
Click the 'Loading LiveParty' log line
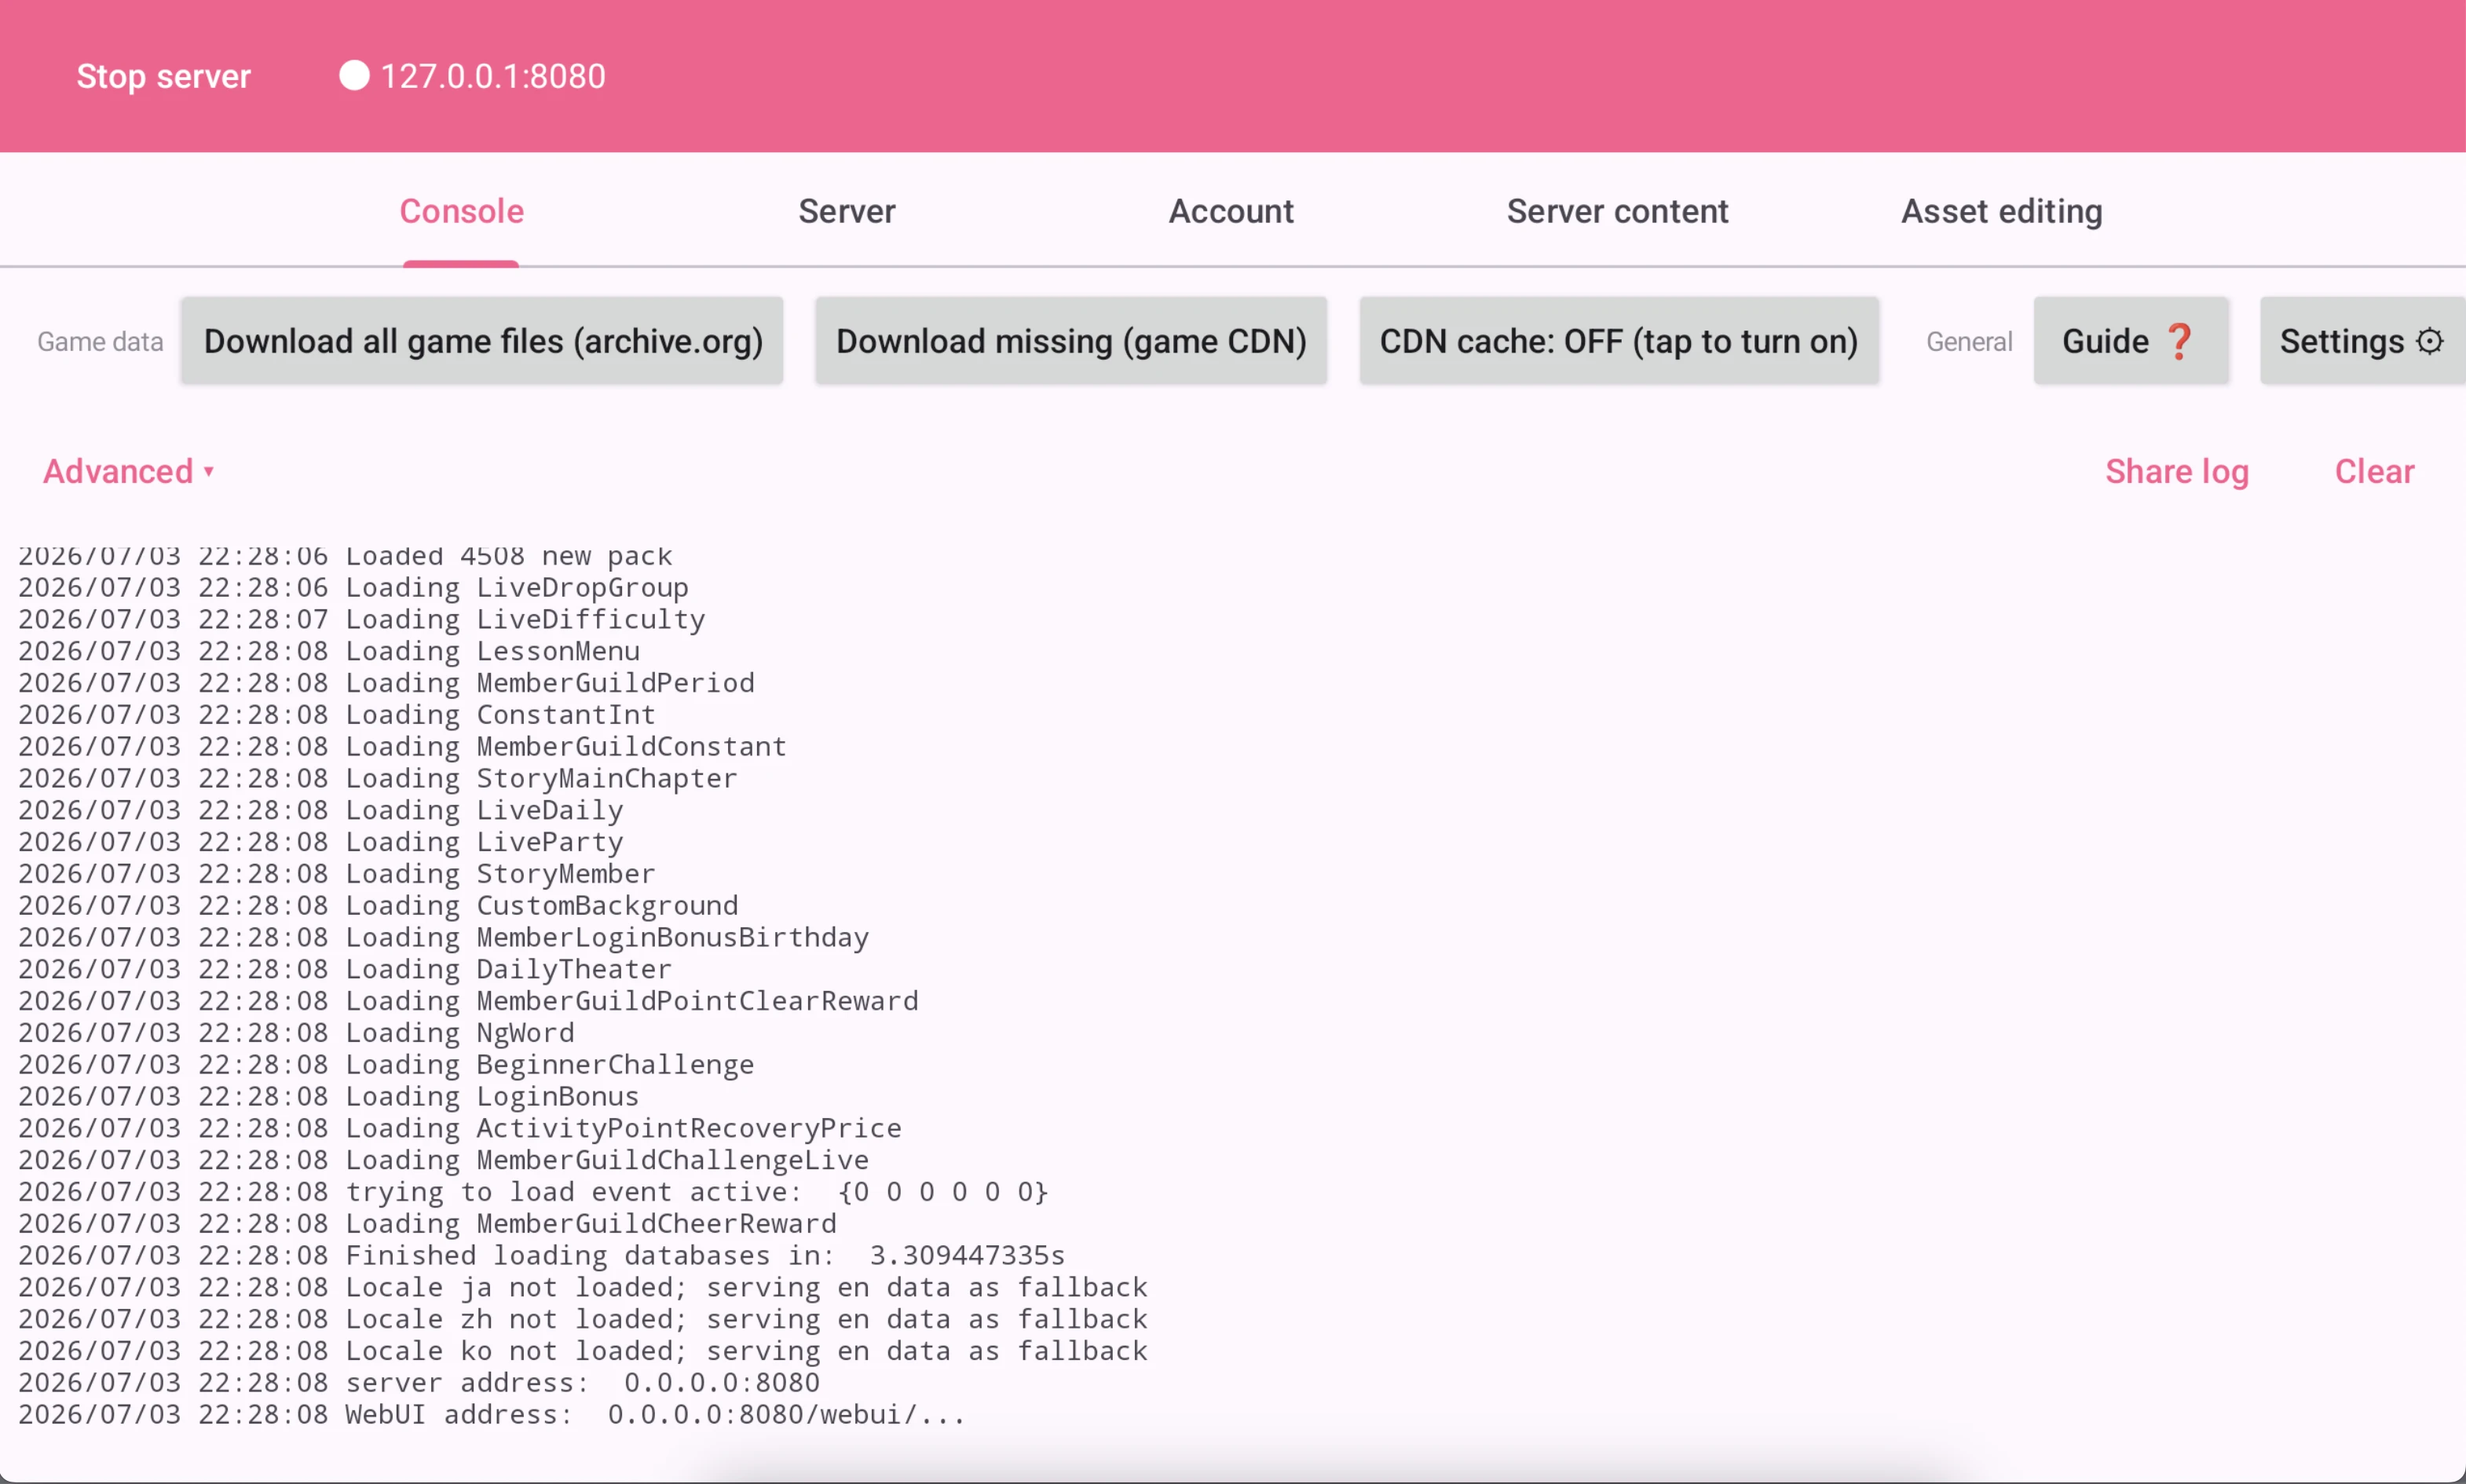[321, 842]
